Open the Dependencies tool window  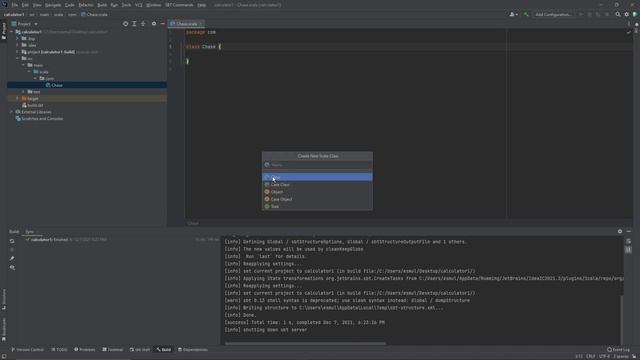[193, 350]
